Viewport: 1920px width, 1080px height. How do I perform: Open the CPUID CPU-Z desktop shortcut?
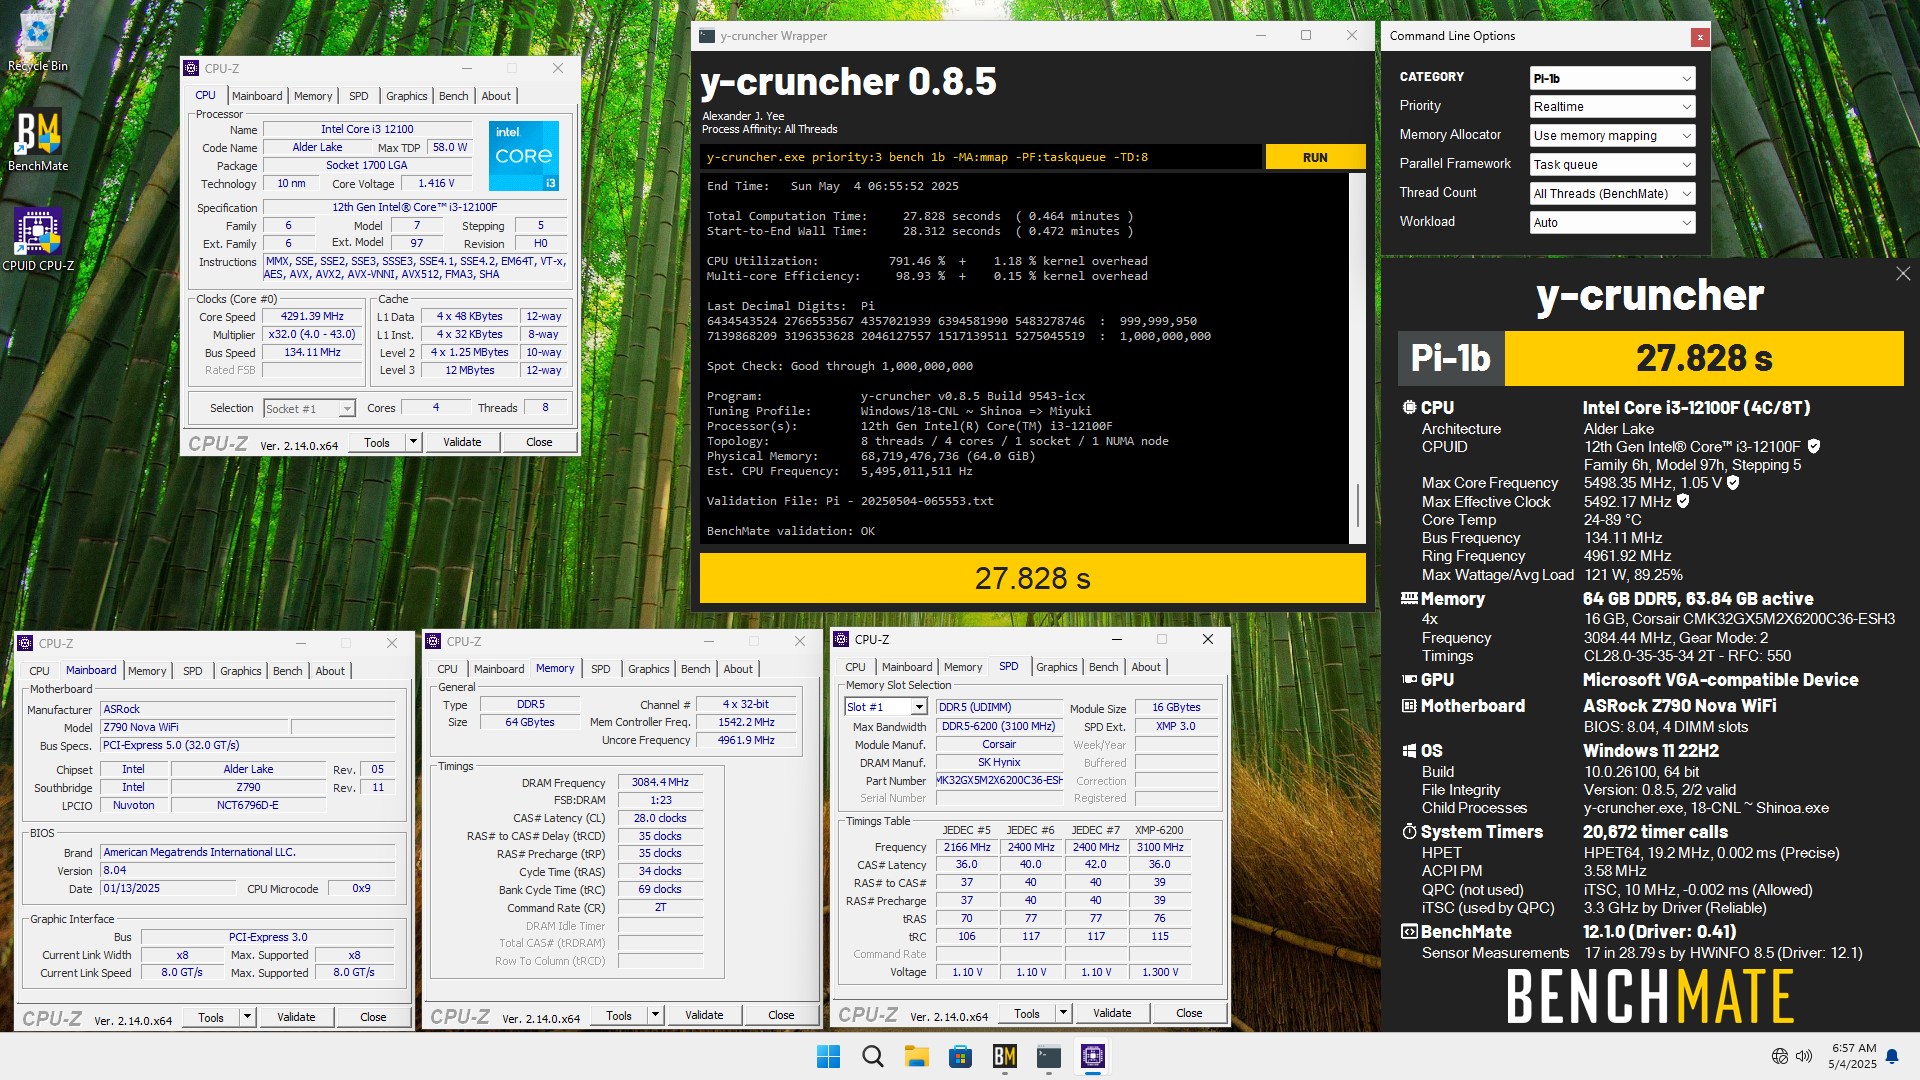coord(38,240)
